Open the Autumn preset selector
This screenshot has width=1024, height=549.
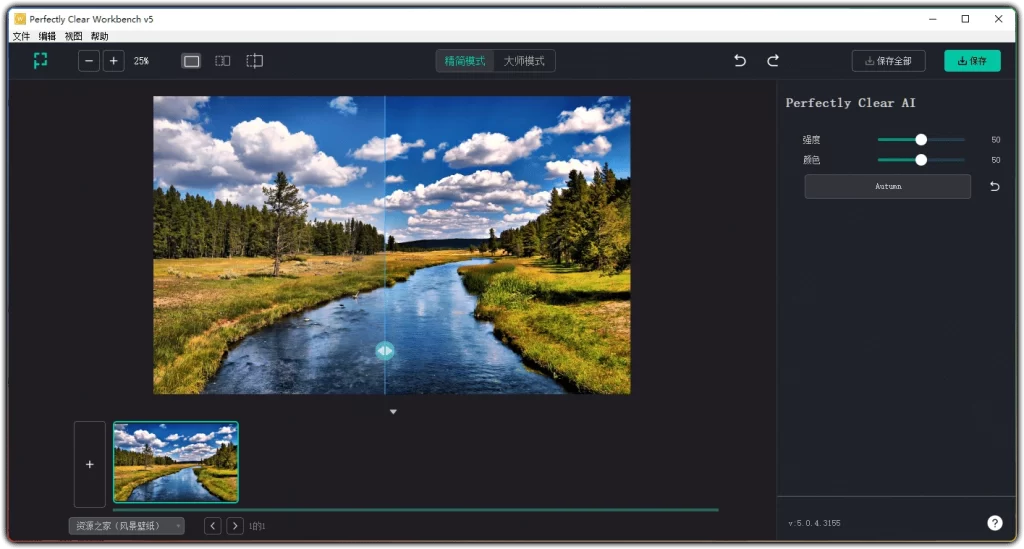tap(887, 187)
